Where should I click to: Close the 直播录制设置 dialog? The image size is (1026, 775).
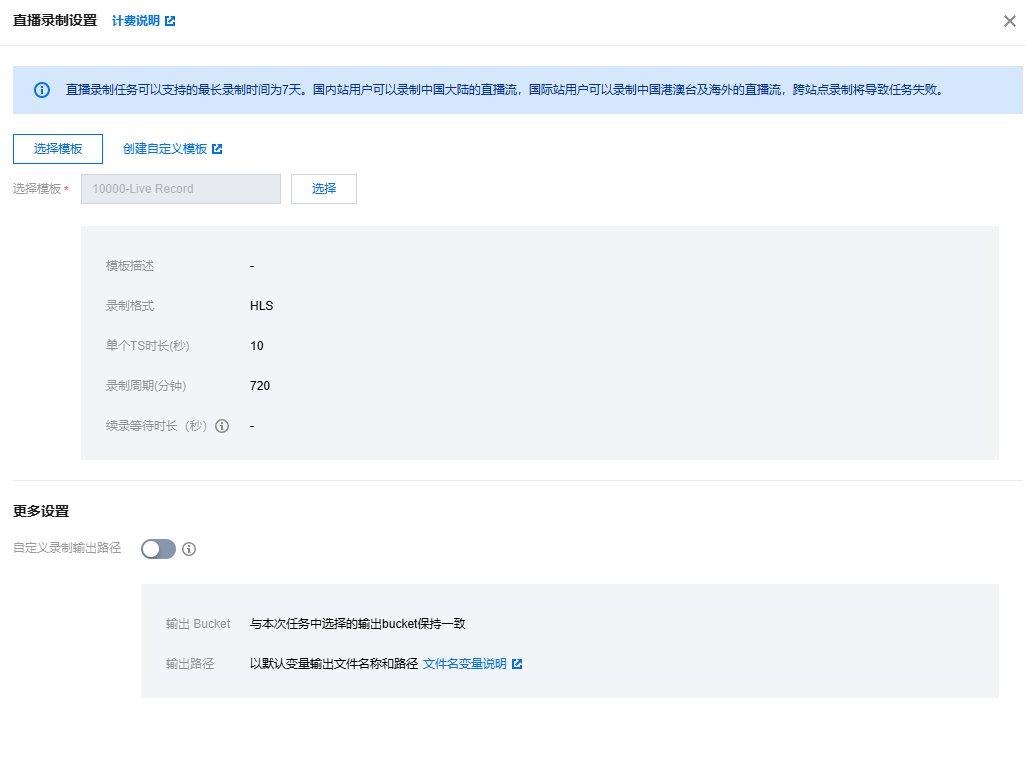(x=1009, y=21)
